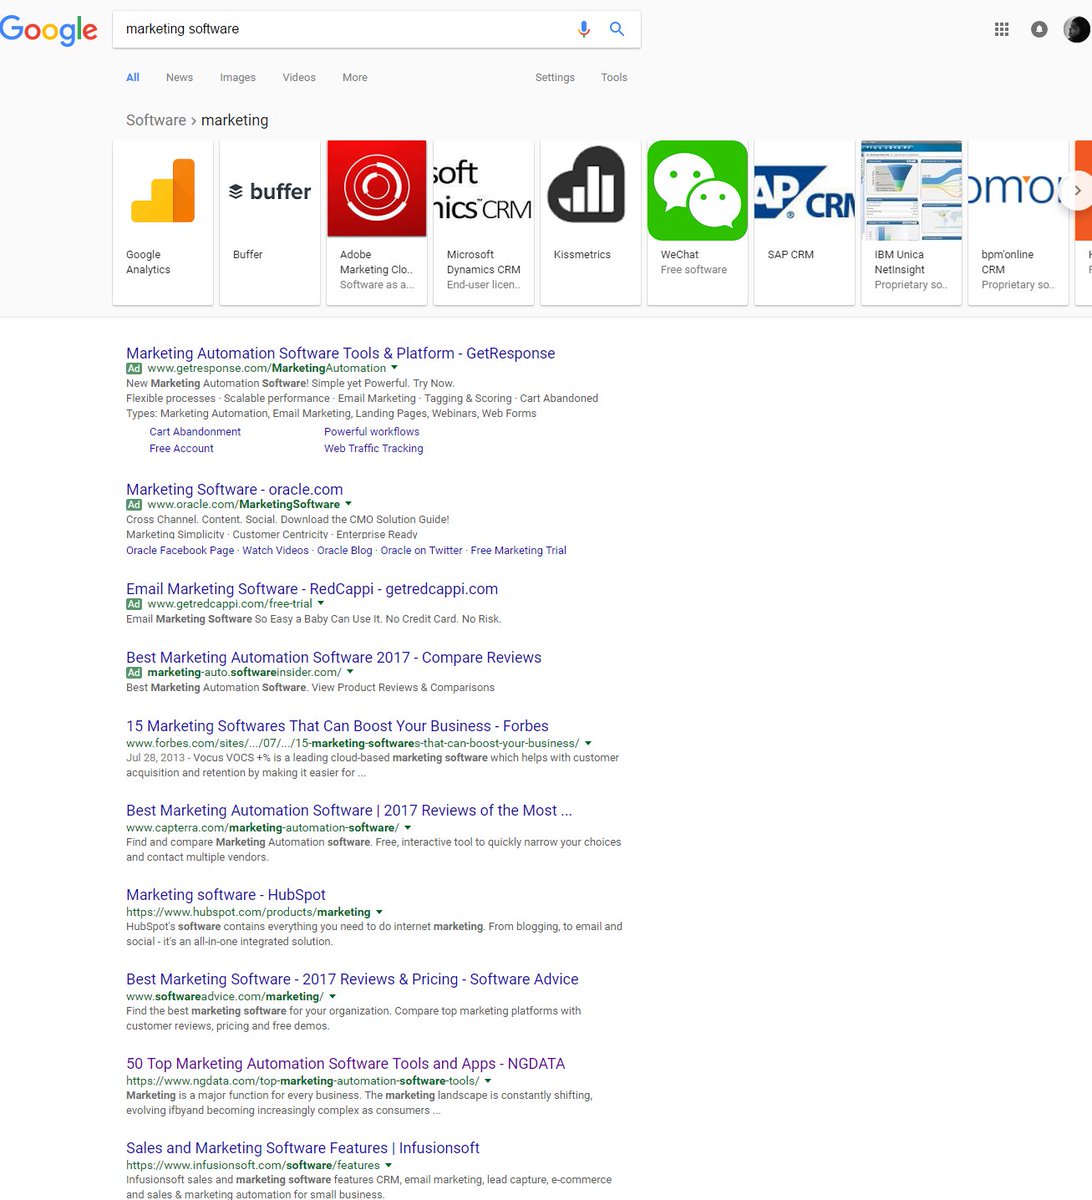Open the notifications bell
This screenshot has width=1092, height=1200.
(1039, 29)
